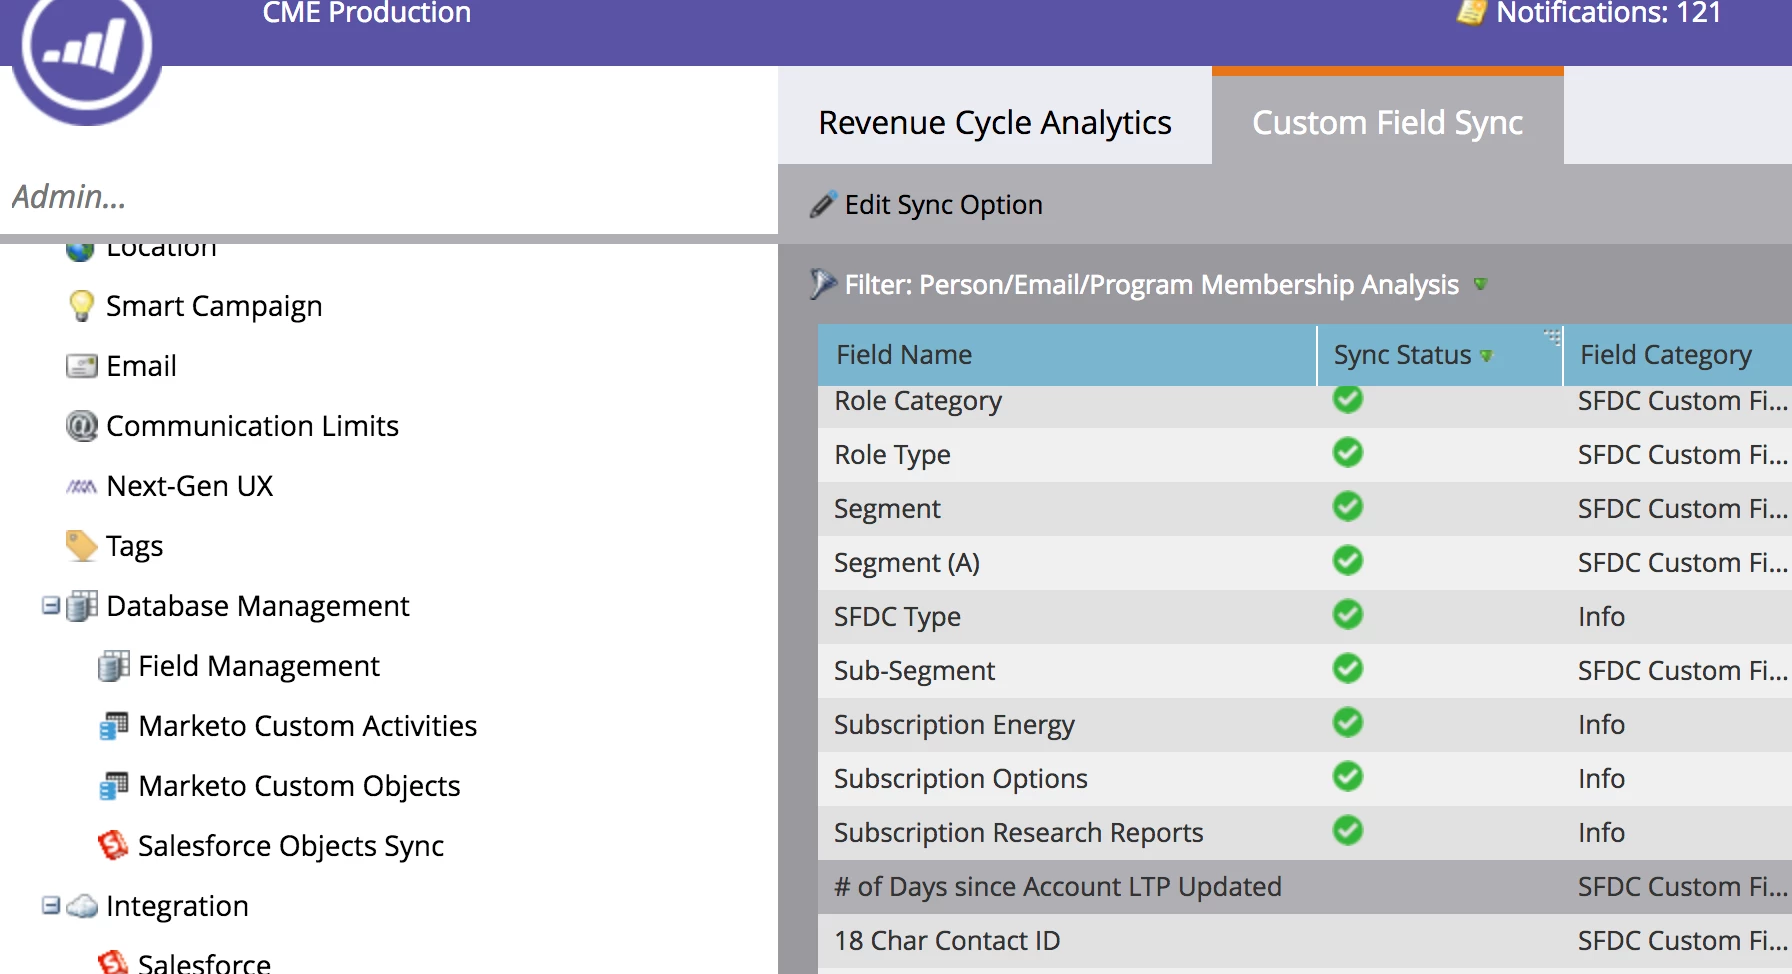
Task: Click Edit Sync Option button
Action: pos(927,205)
